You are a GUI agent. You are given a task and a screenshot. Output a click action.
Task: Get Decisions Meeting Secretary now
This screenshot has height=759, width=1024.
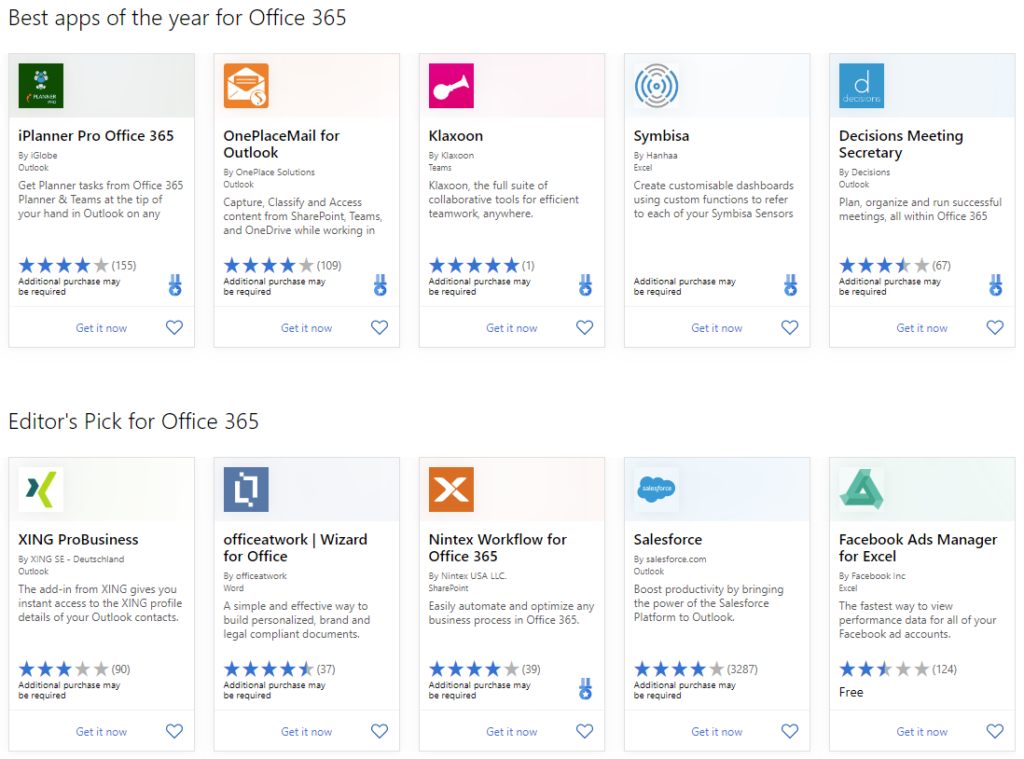pyautogui.click(x=921, y=328)
